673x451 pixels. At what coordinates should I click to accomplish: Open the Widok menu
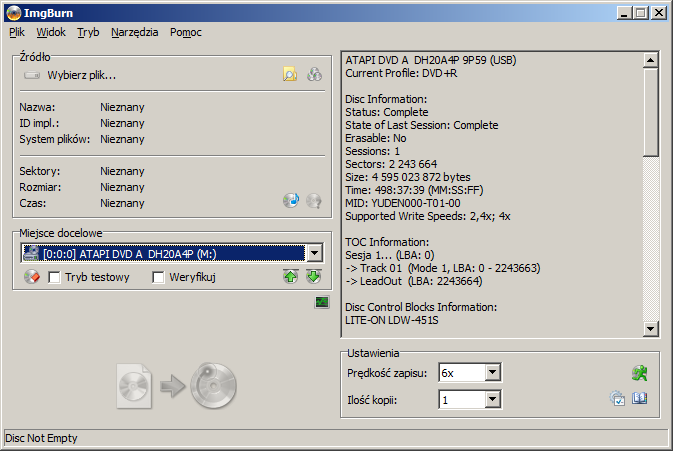click(51, 32)
